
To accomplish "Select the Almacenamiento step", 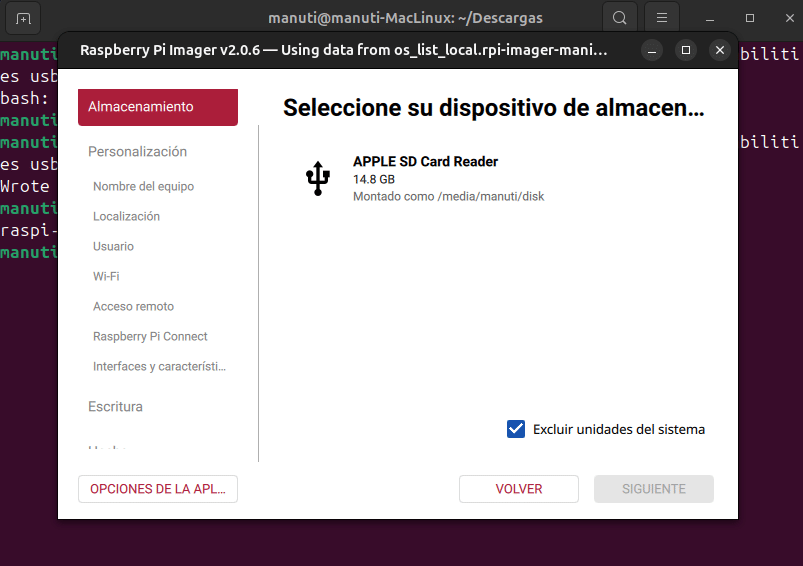I will pos(158,107).
